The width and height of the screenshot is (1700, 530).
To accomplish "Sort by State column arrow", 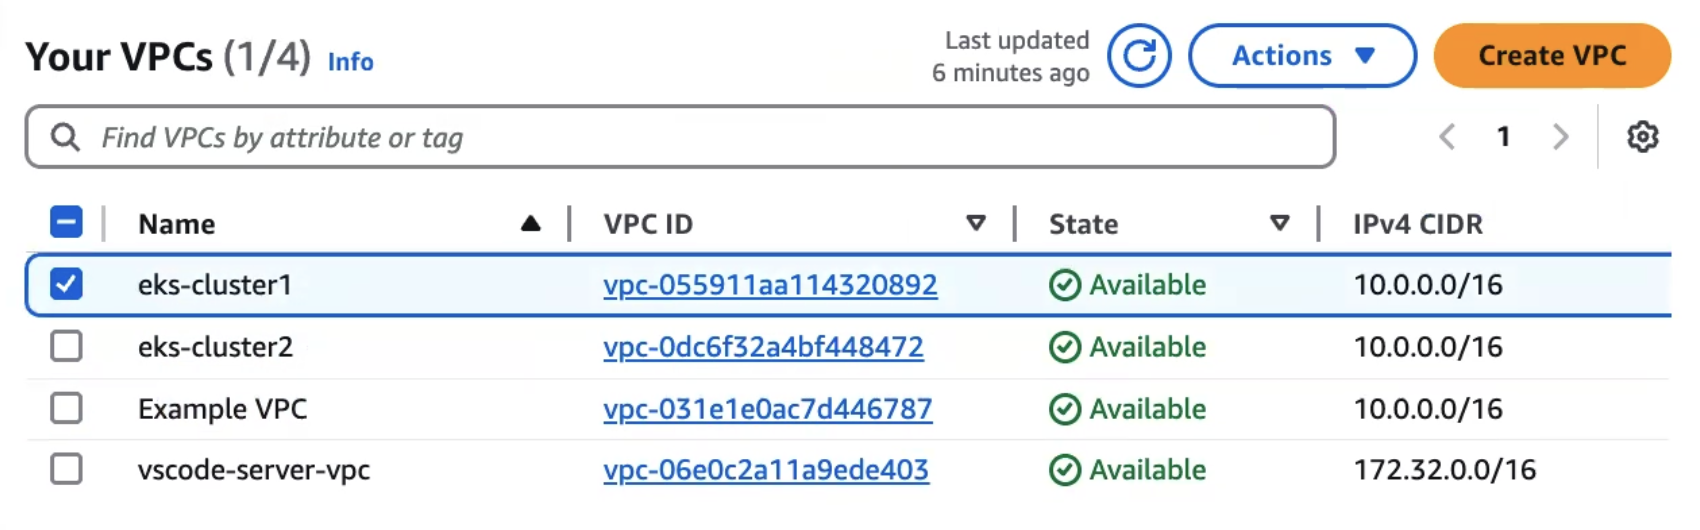I will [1279, 223].
